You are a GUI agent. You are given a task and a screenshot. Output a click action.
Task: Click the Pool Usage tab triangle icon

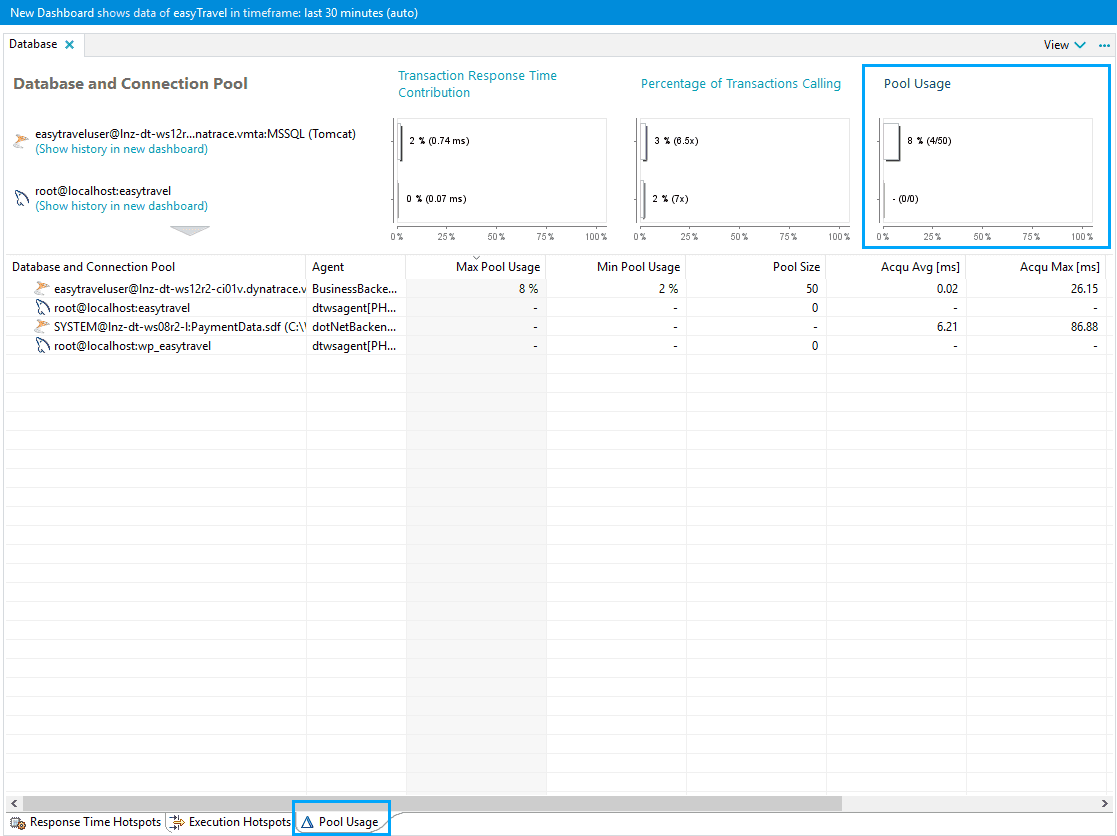(x=307, y=822)
